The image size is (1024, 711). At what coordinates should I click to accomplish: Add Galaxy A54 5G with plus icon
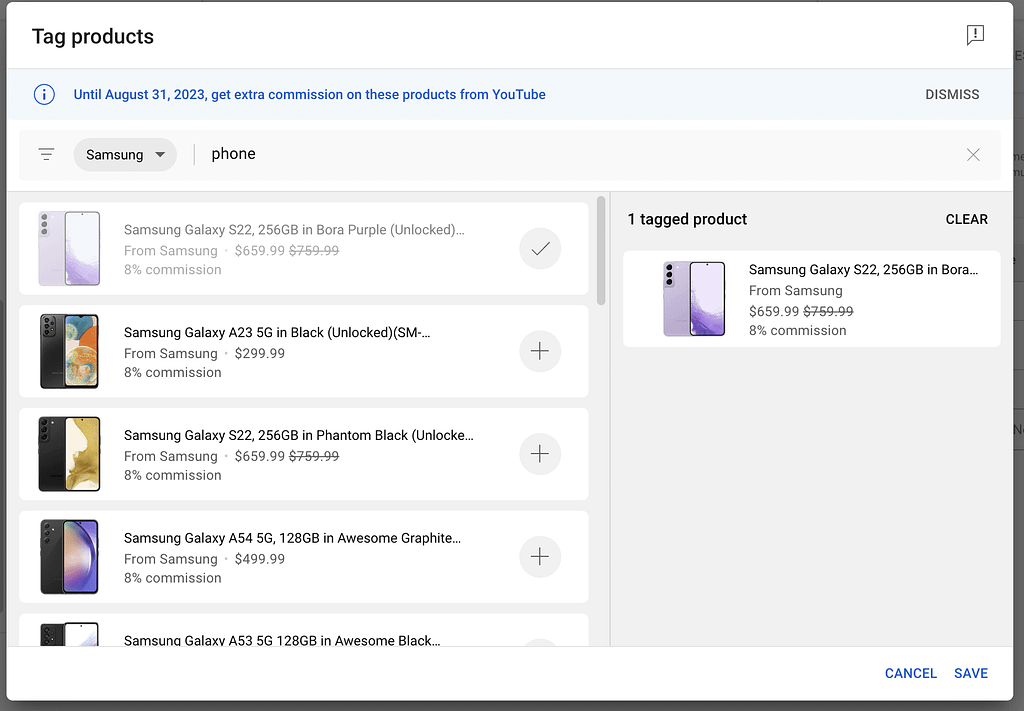pyautogui.click(x=540, y=557)
